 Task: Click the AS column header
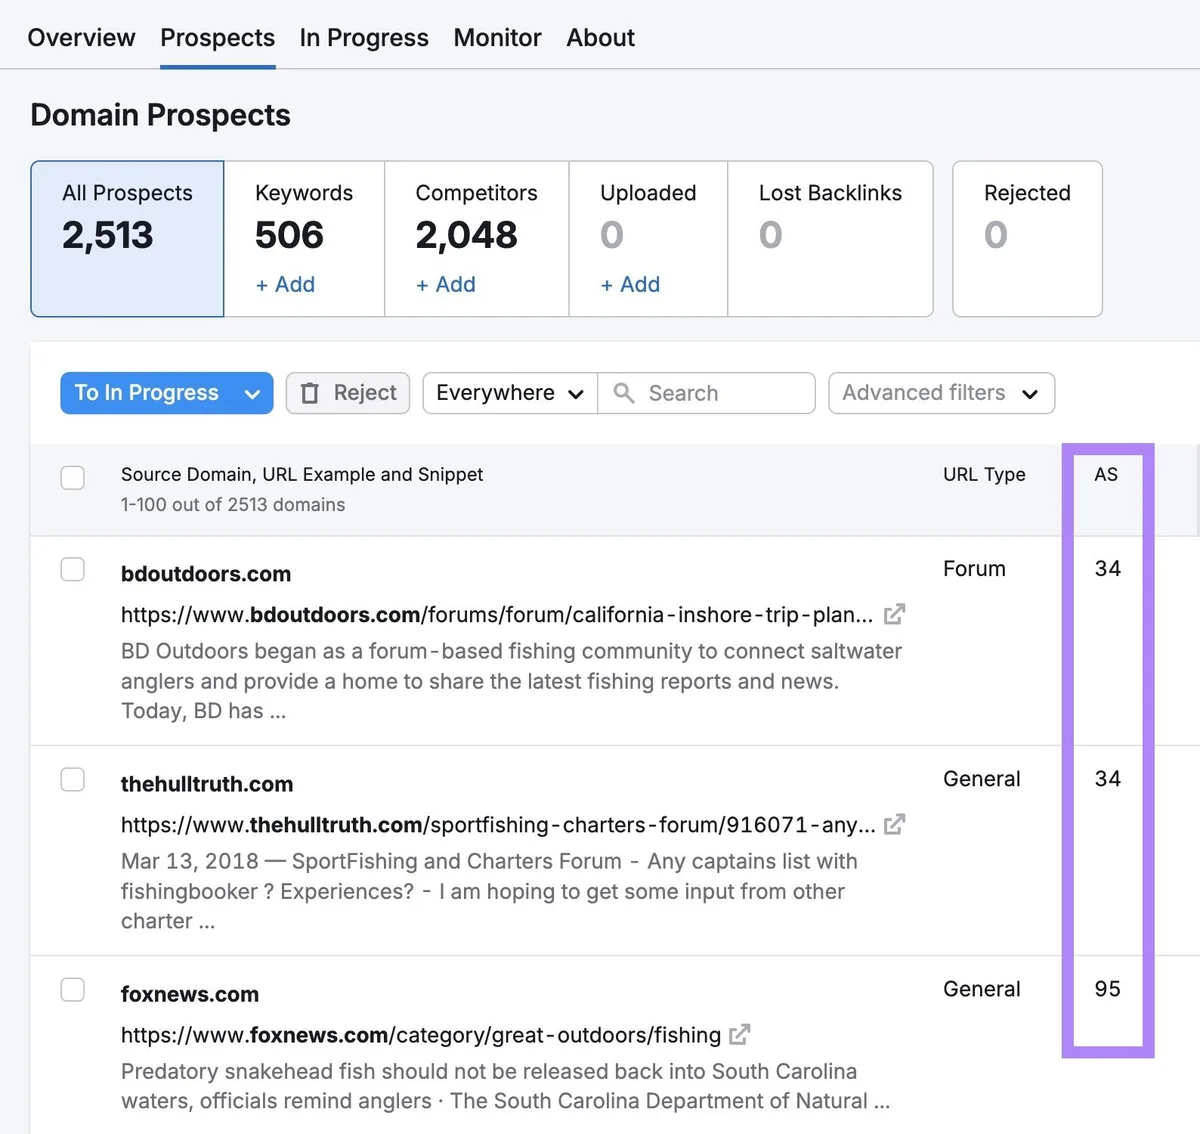pyautogui.click(x=1106, y=474)
